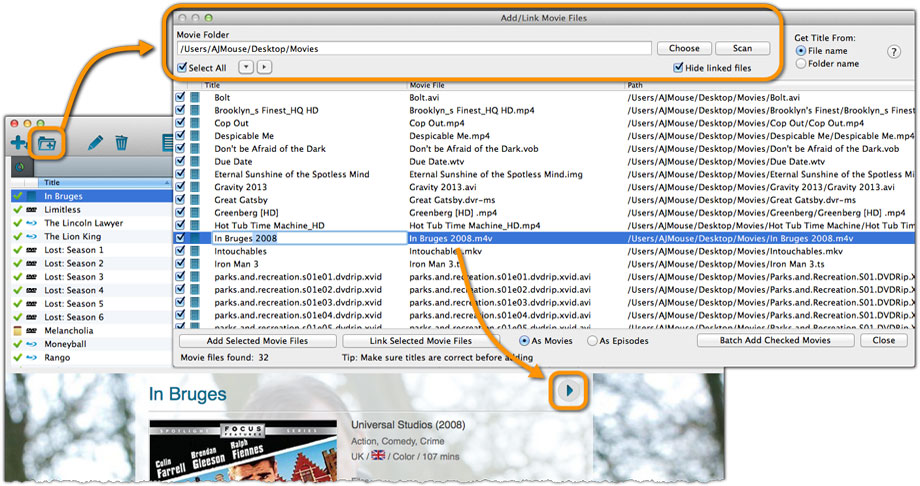Click the Blu-ray icon beside Rango

click(32, 357)
